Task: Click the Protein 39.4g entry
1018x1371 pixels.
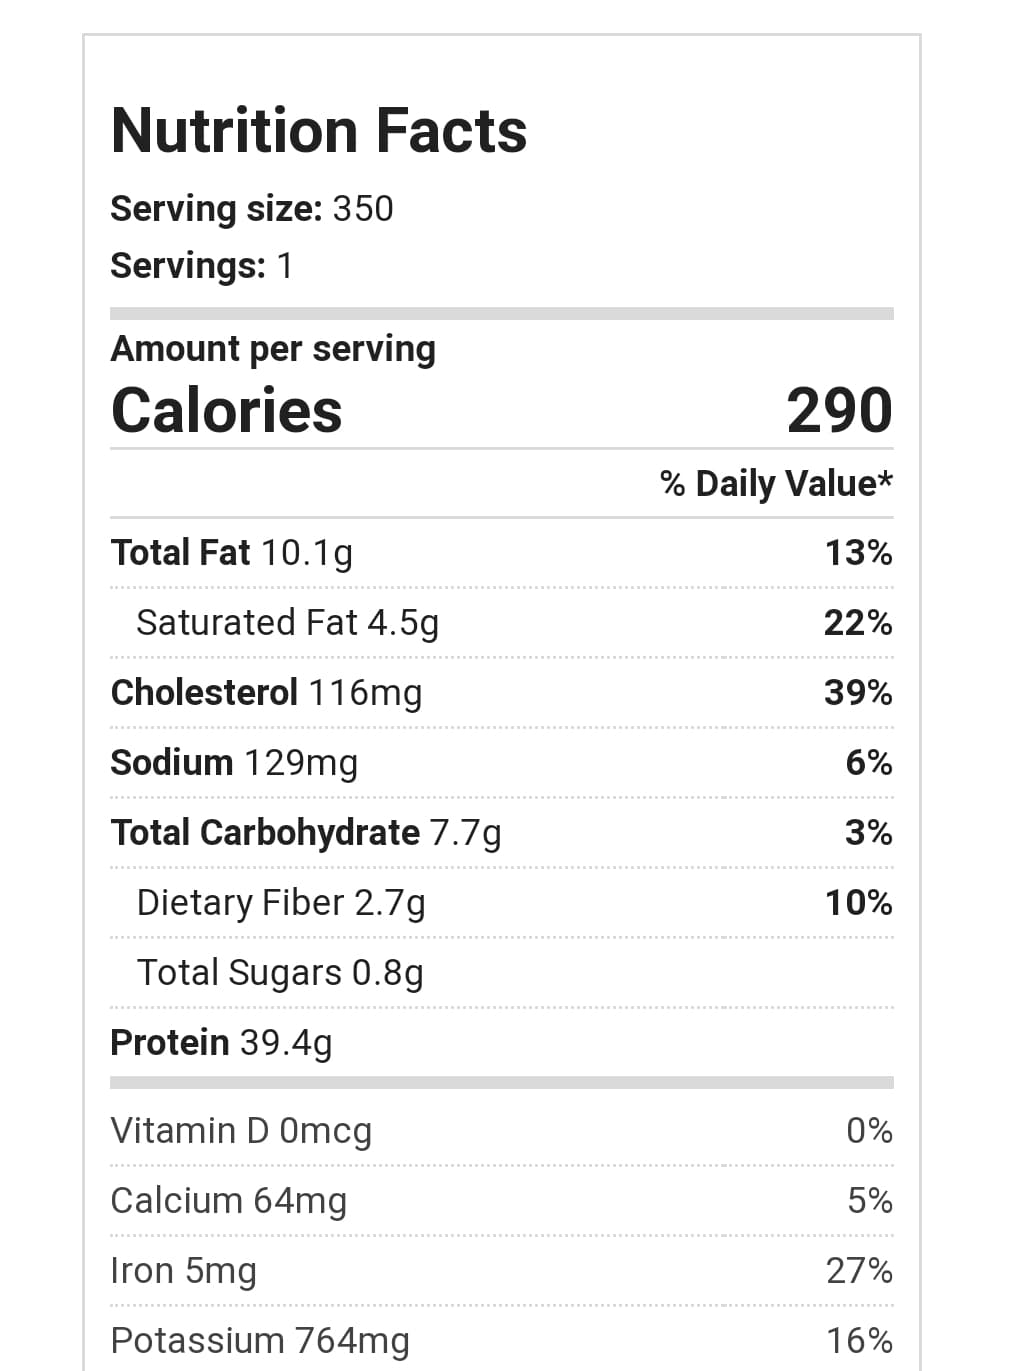Action: 221,1042
